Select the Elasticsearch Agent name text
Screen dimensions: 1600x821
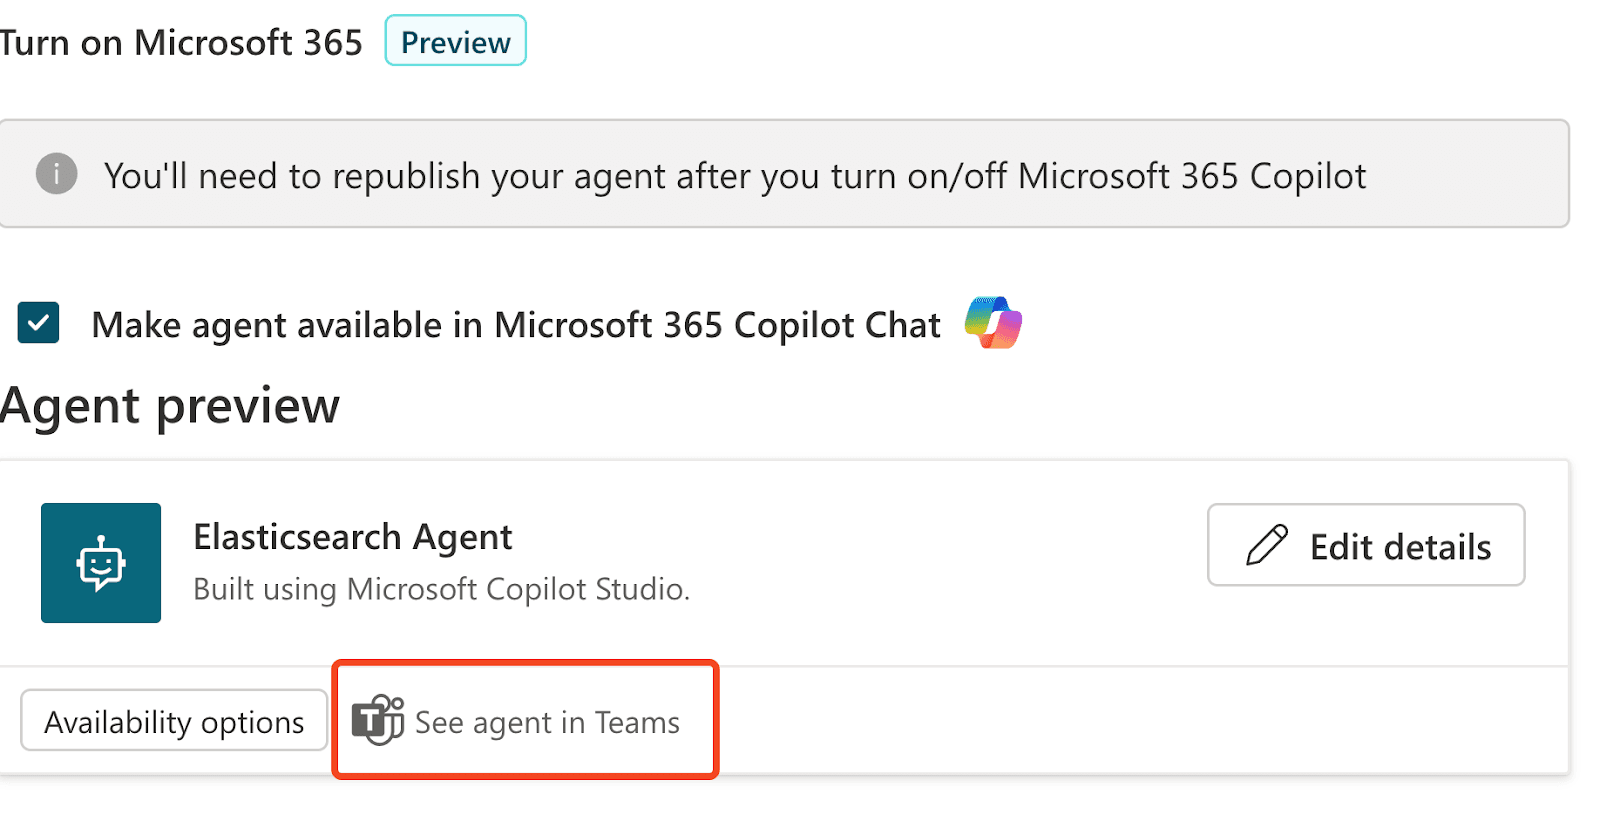pos(352,537)
